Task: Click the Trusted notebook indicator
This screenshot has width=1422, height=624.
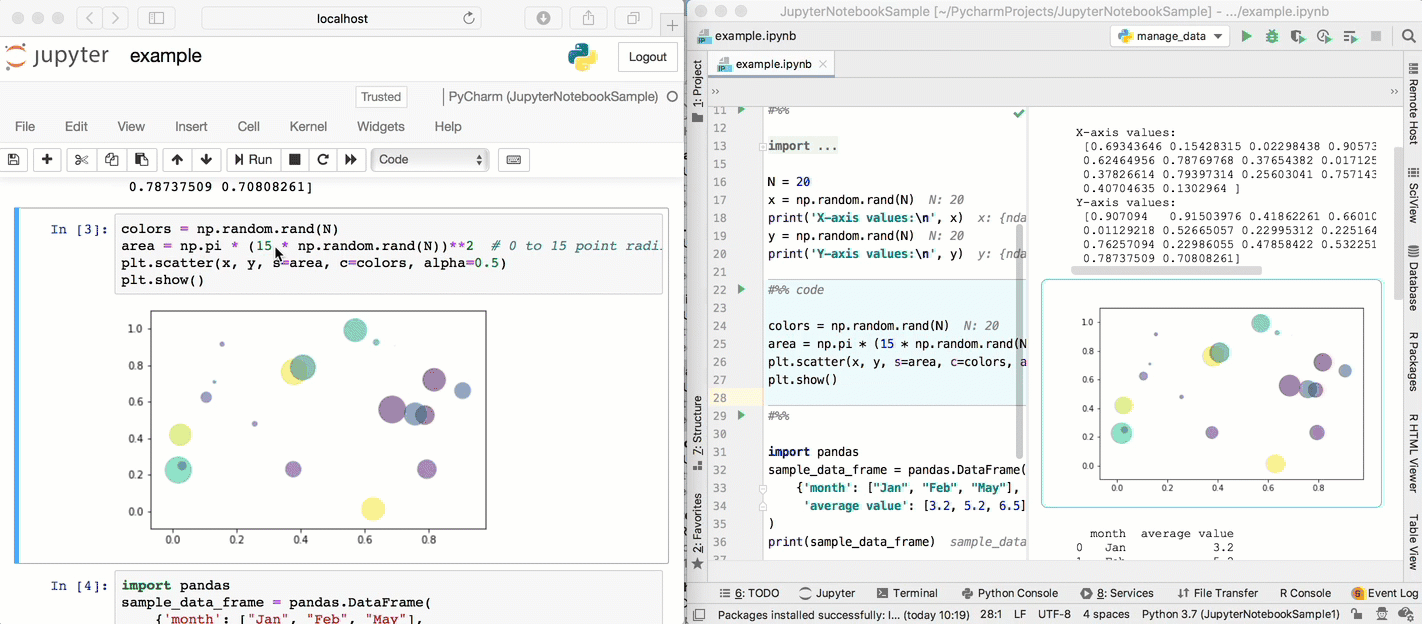Action: pos(381,97)
